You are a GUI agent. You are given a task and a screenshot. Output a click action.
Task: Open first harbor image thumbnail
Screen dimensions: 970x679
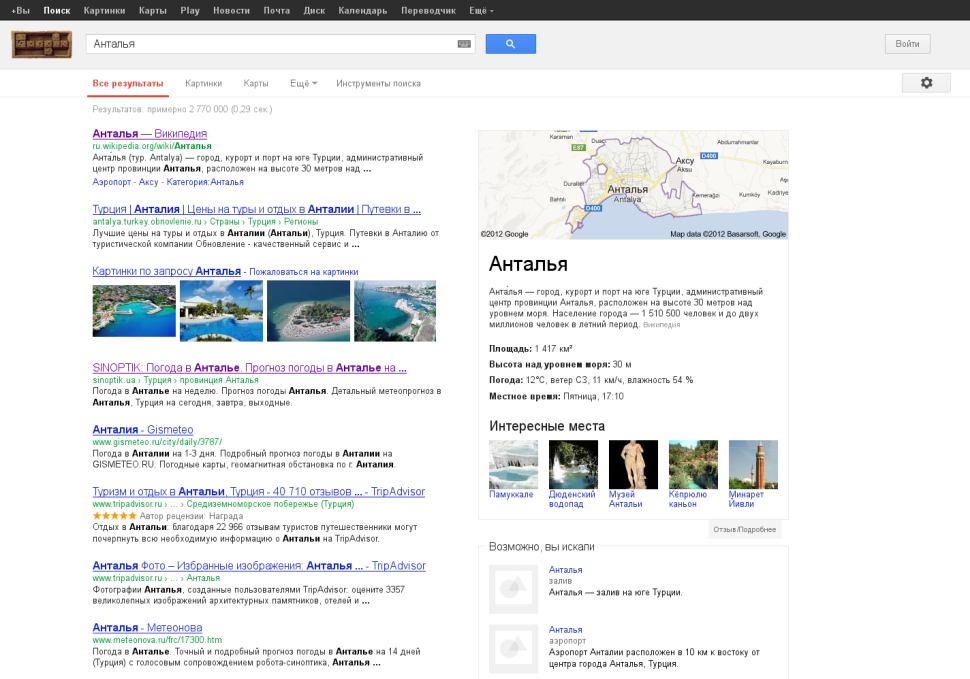[134, 309]
